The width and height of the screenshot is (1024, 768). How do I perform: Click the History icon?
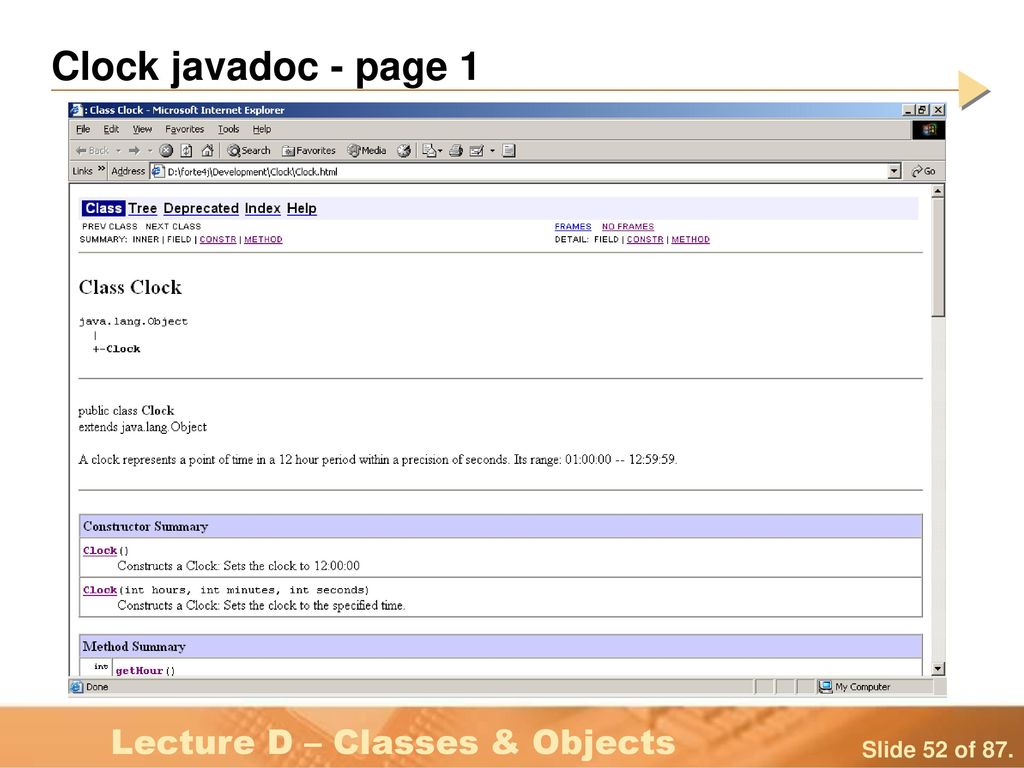(404, 151)
